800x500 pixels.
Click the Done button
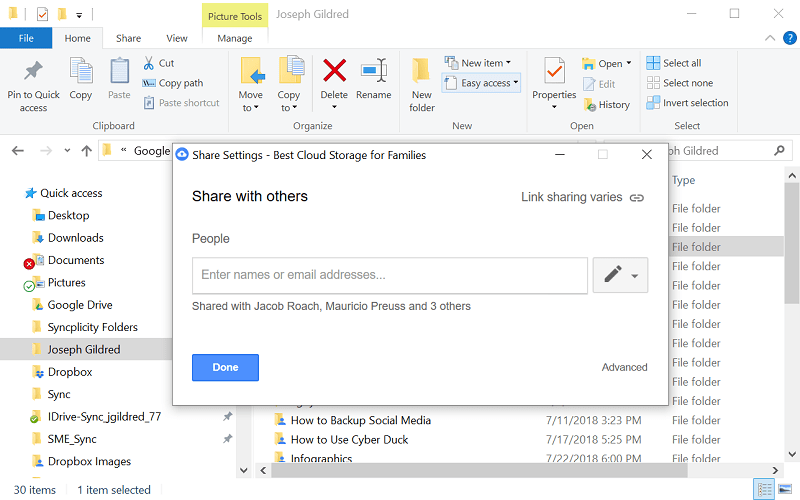coord(225,367)
